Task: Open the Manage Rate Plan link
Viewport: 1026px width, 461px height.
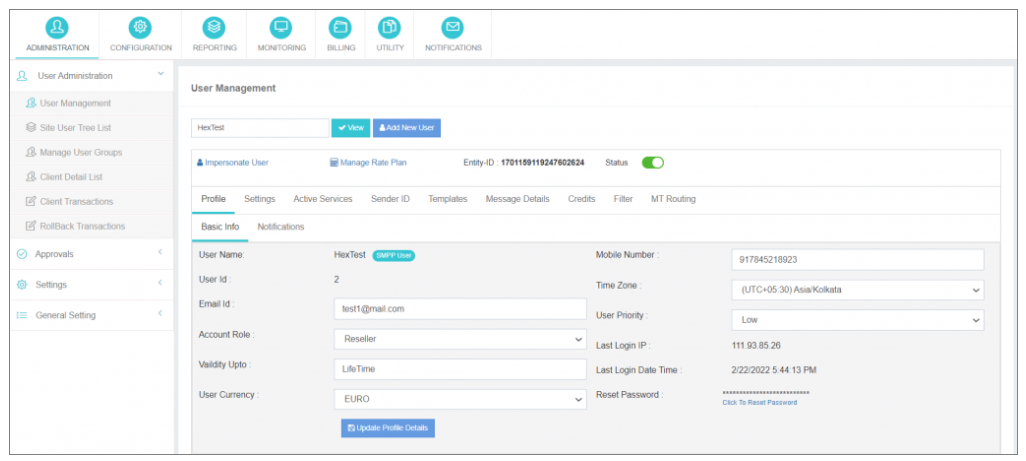Action: 368,163
